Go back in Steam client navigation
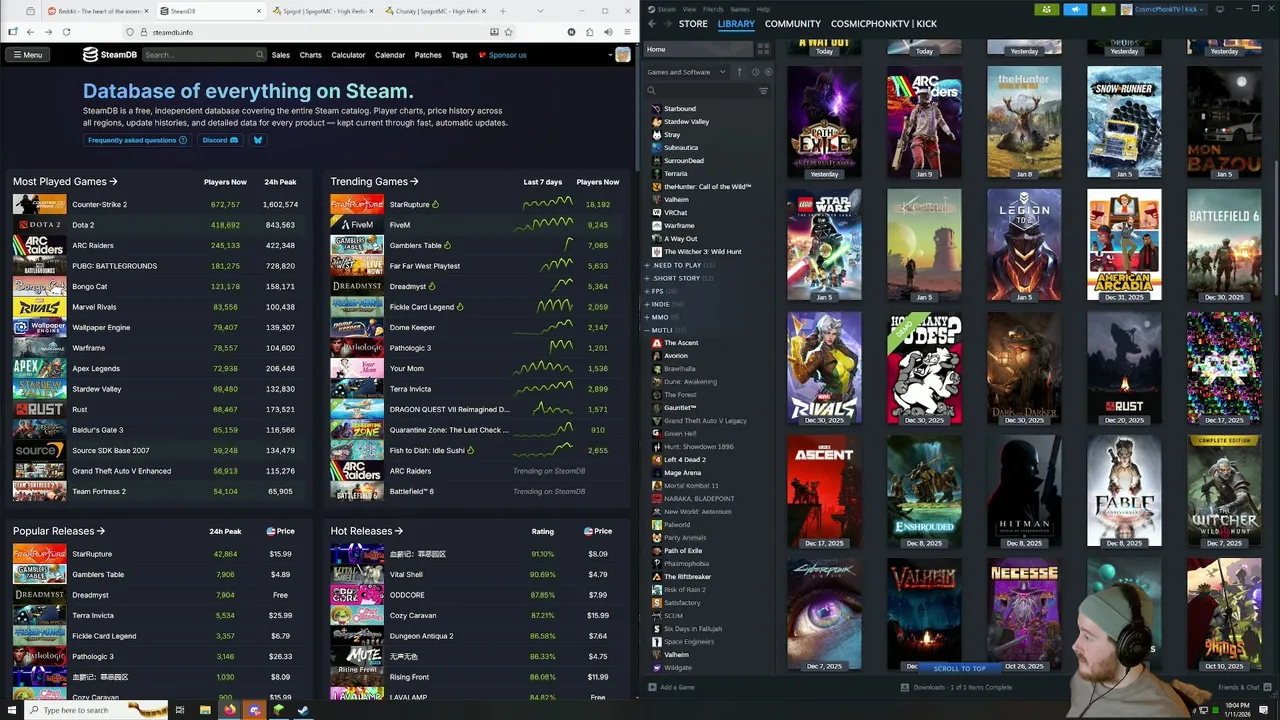The image size is (1280, 720). tap(652, 23)
